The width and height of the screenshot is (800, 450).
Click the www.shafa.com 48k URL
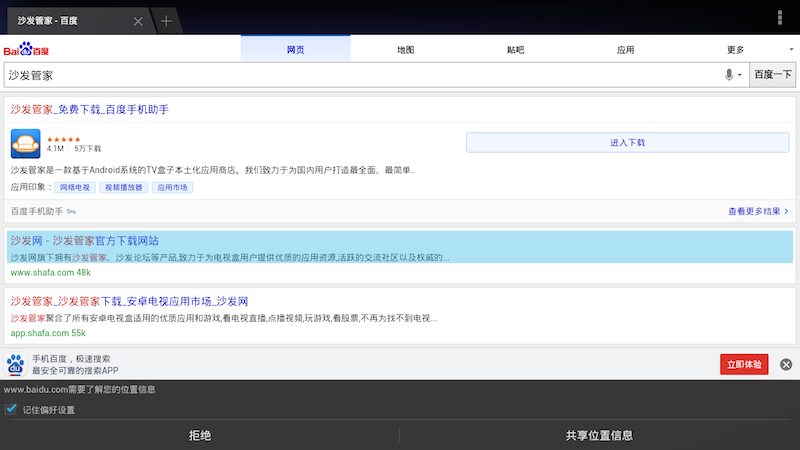tap(51, 272)
